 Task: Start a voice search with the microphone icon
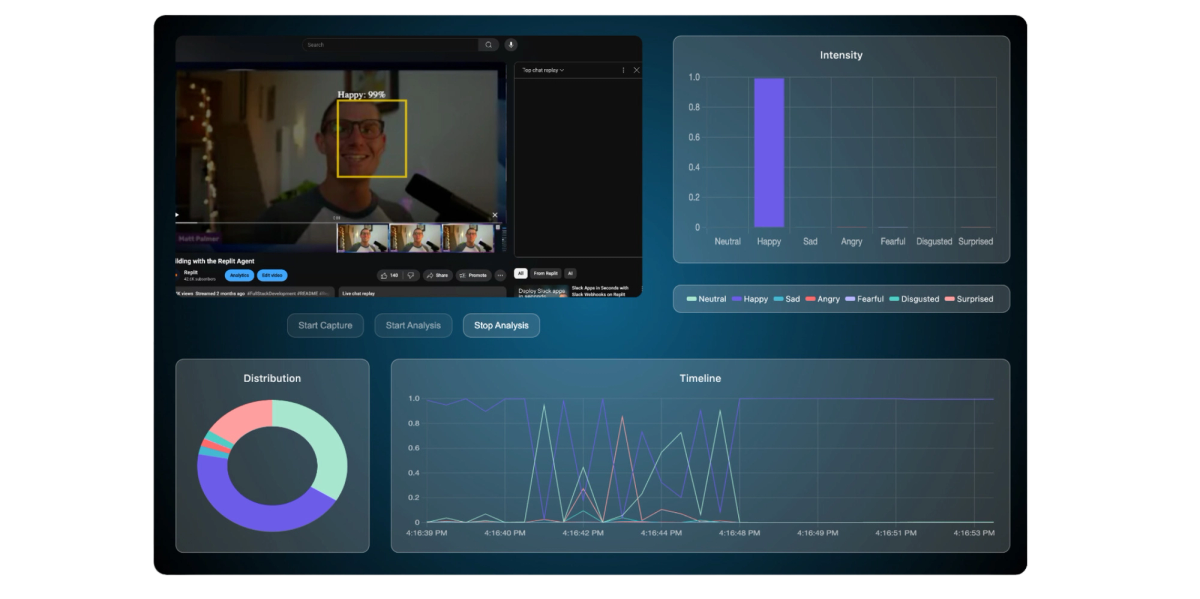[511, 44]
